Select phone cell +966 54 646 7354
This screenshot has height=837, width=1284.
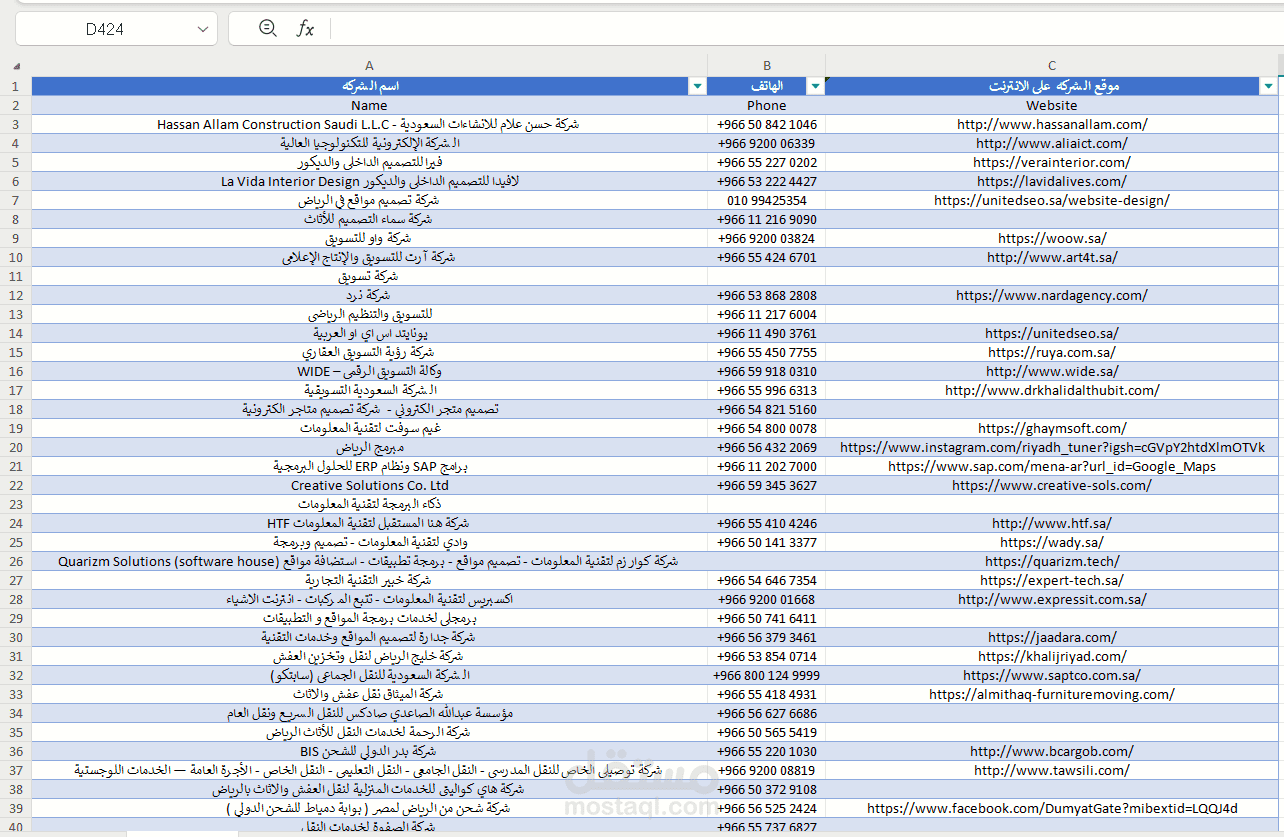tap(767, 580)
